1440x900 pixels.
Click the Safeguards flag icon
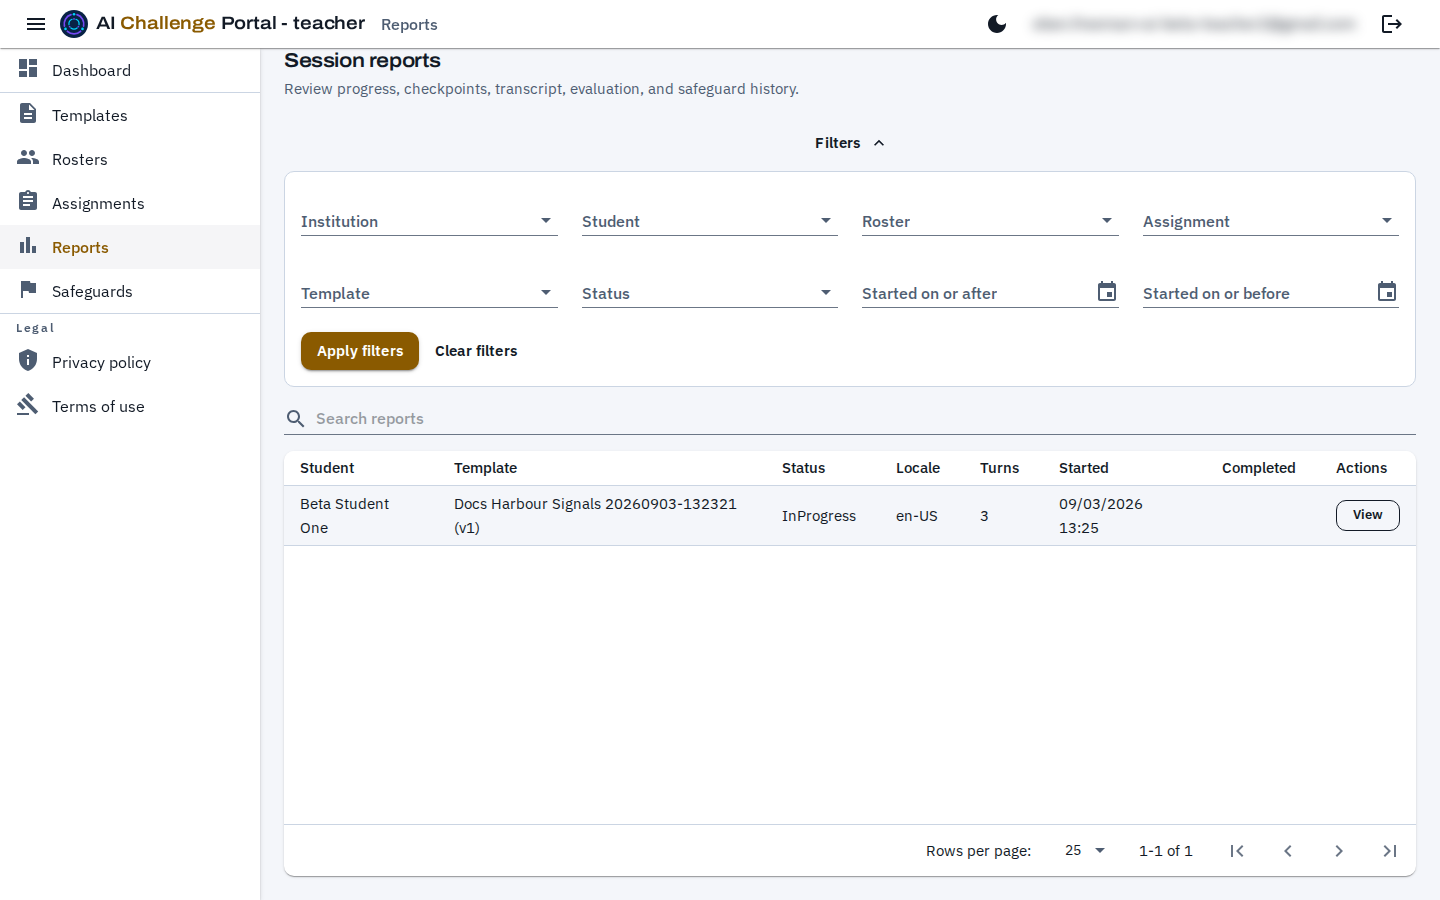(28, 290)
